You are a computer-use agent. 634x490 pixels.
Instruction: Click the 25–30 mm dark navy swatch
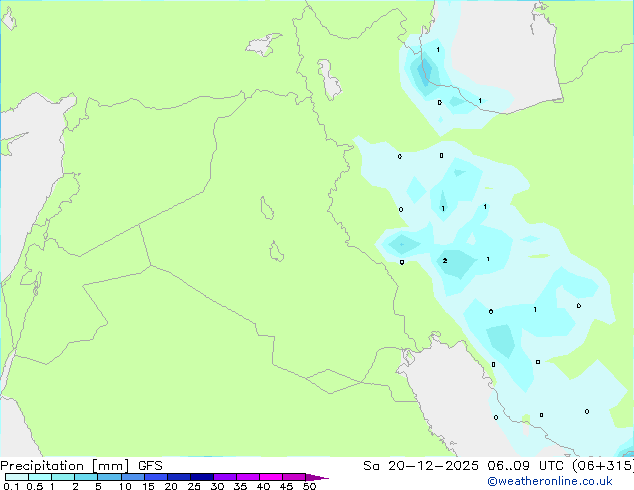(x=202, y=477)
